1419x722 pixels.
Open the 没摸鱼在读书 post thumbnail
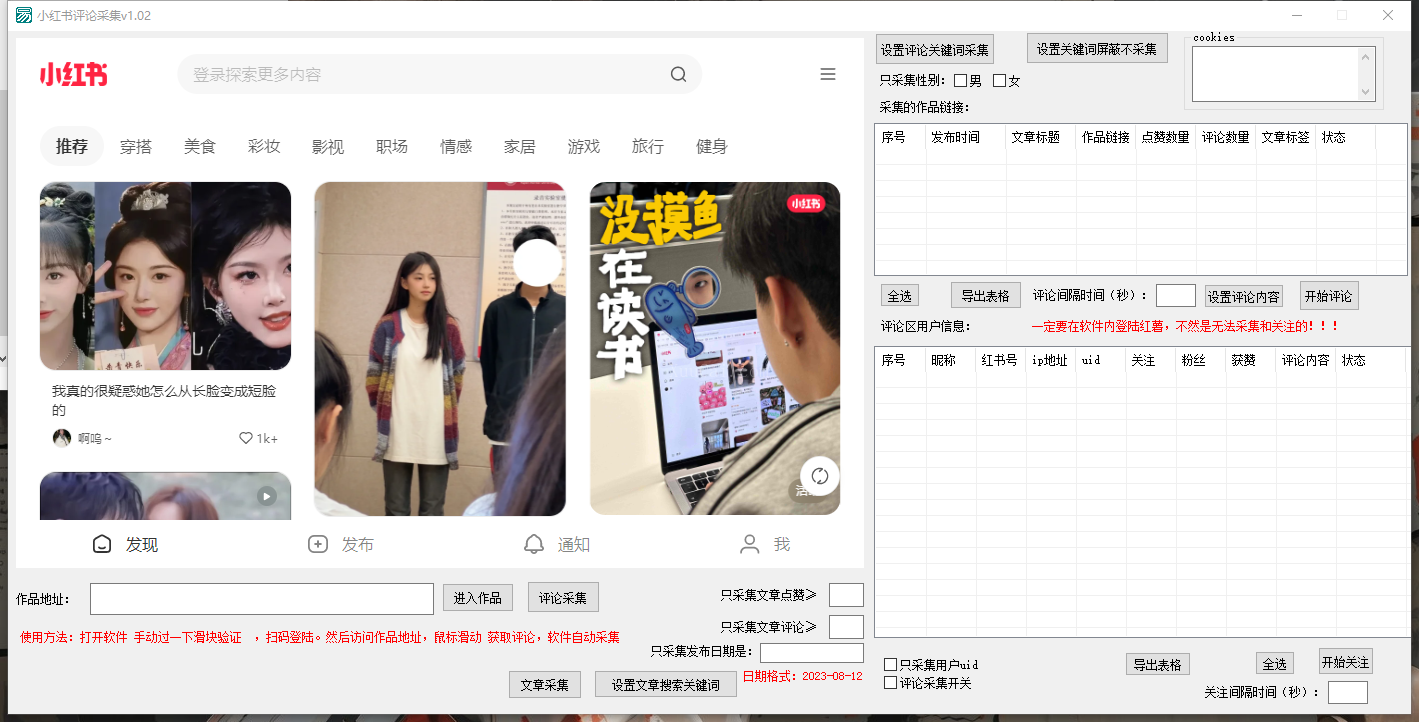(x=714, y=348)
